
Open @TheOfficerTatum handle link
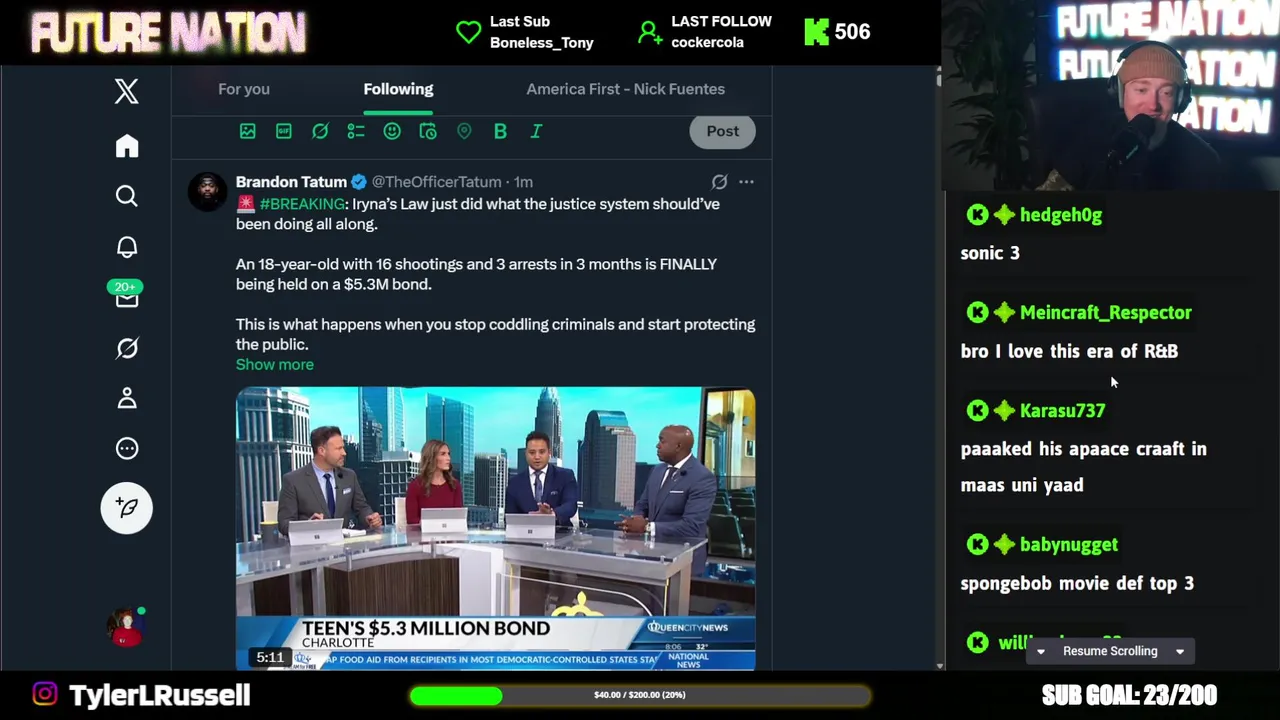[x=436, y=182]
